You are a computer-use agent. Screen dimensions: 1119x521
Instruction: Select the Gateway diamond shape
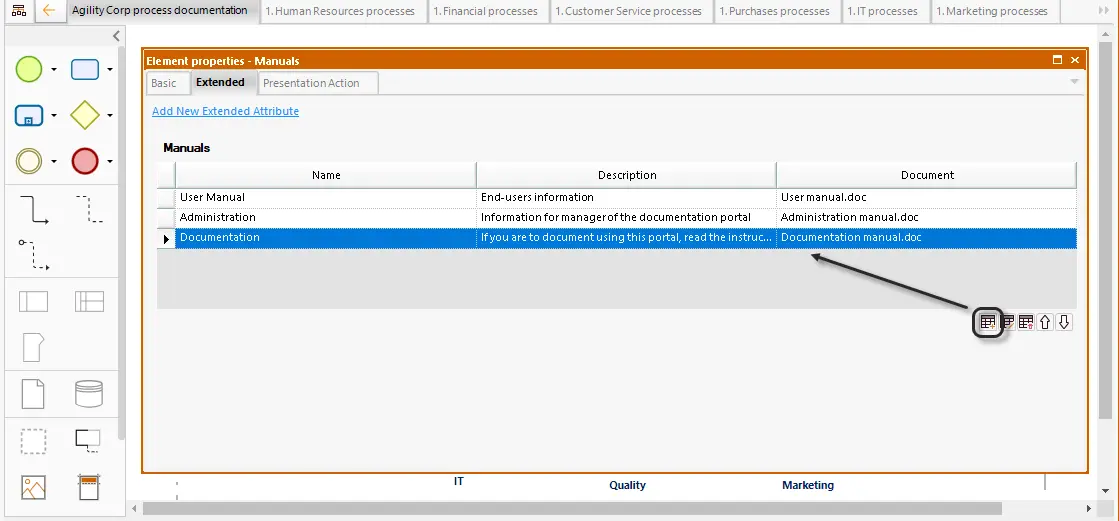click(85, 115)
